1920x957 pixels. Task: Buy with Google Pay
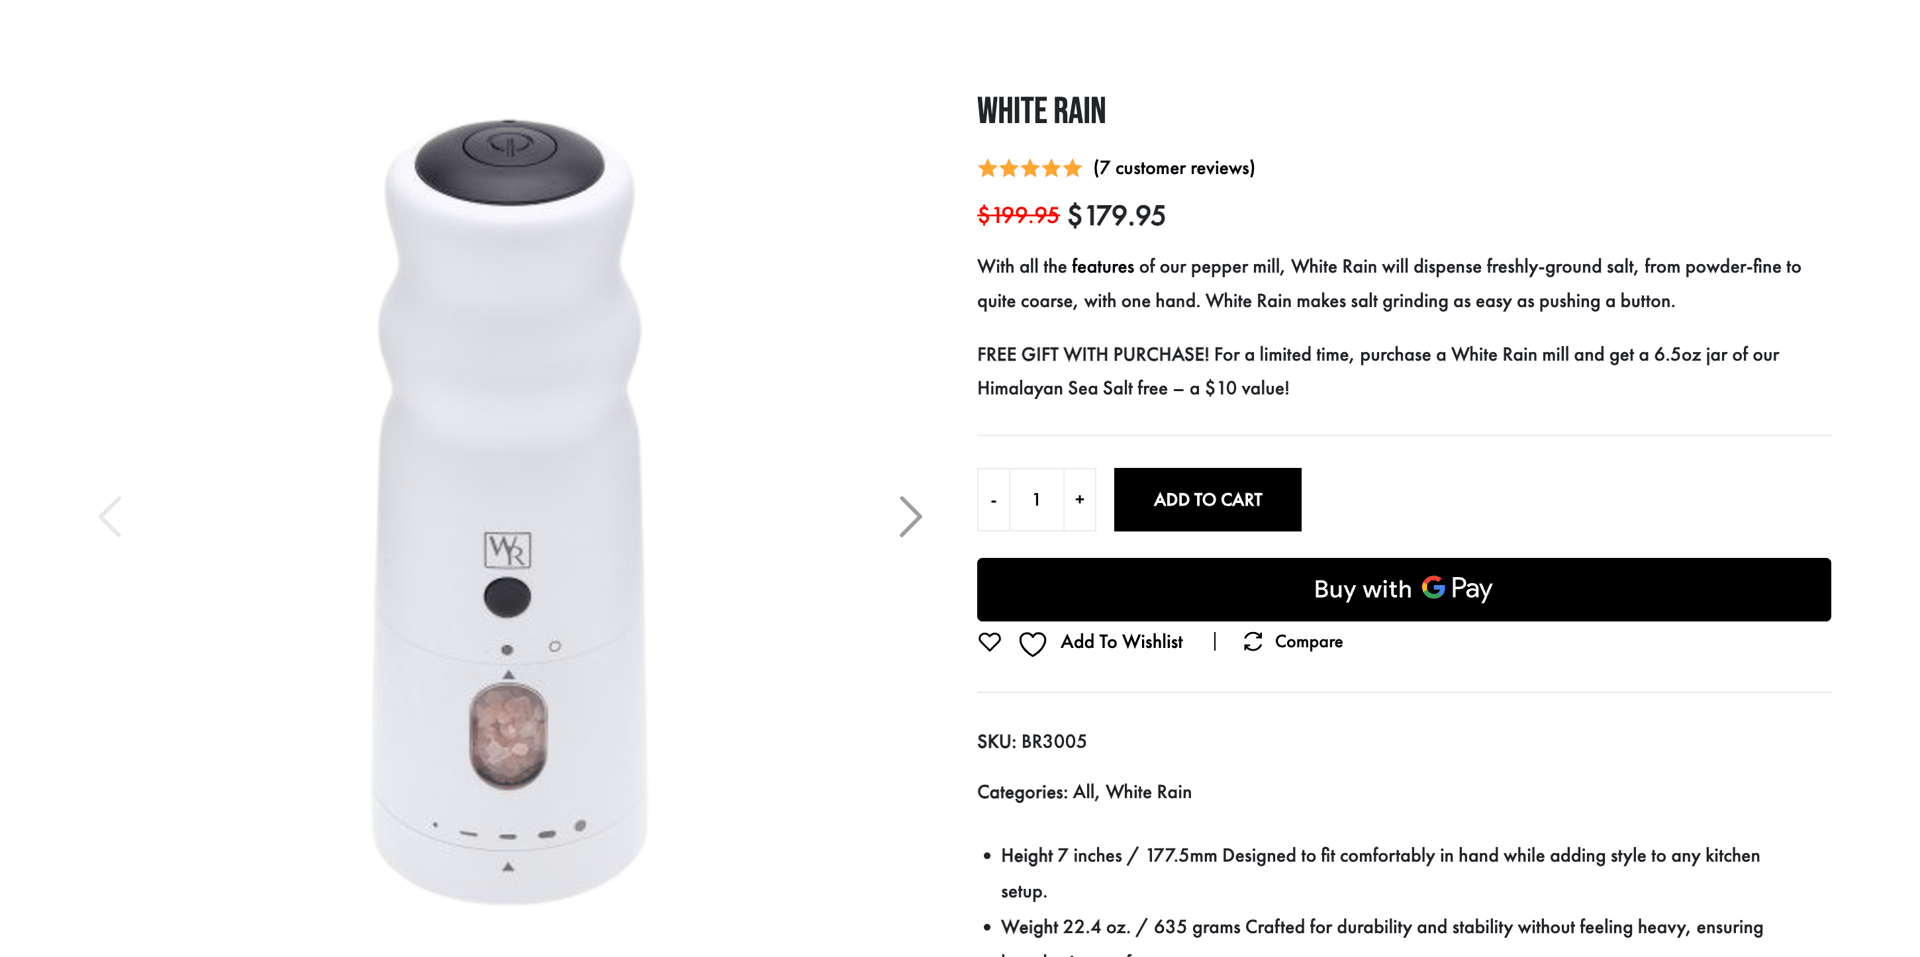click(1403, 589)
